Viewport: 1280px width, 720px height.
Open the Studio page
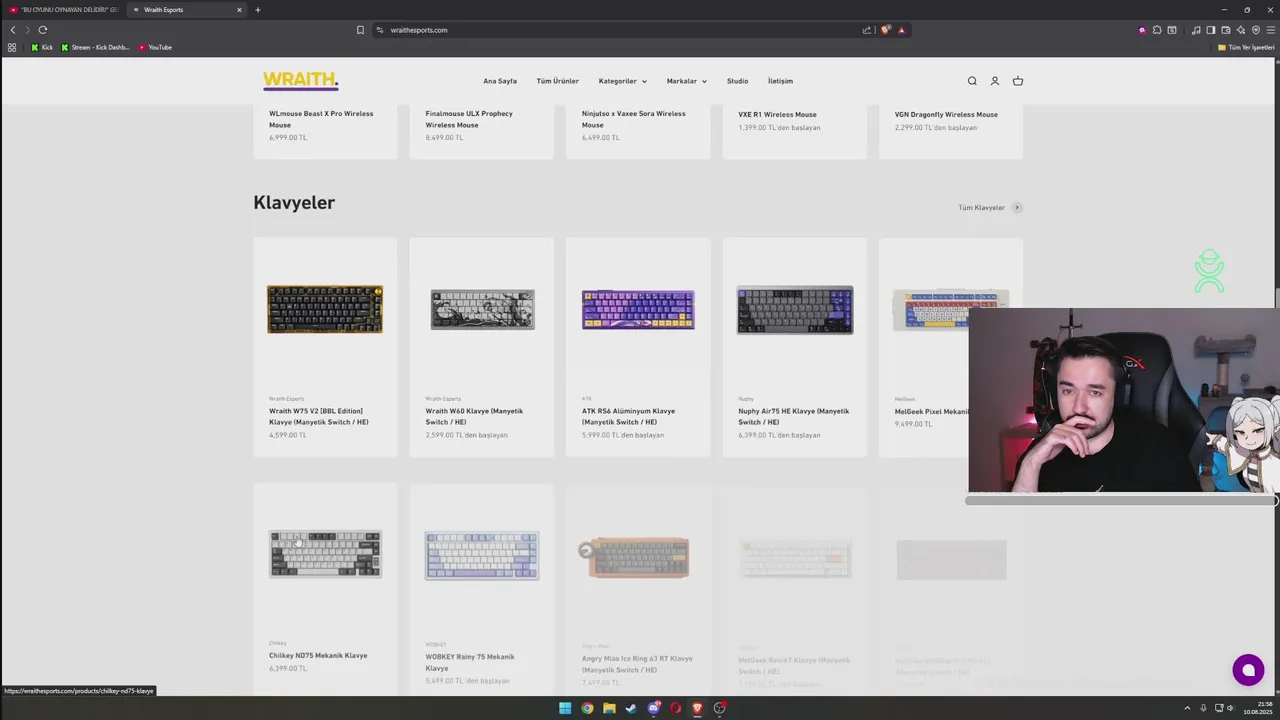[x=737, y=81]
